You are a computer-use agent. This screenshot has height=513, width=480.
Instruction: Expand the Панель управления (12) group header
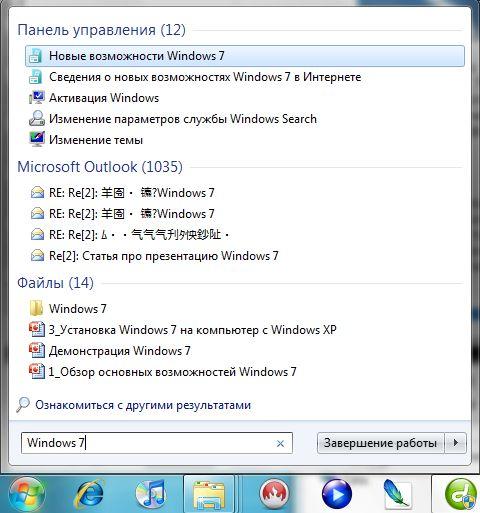(101, 30)
